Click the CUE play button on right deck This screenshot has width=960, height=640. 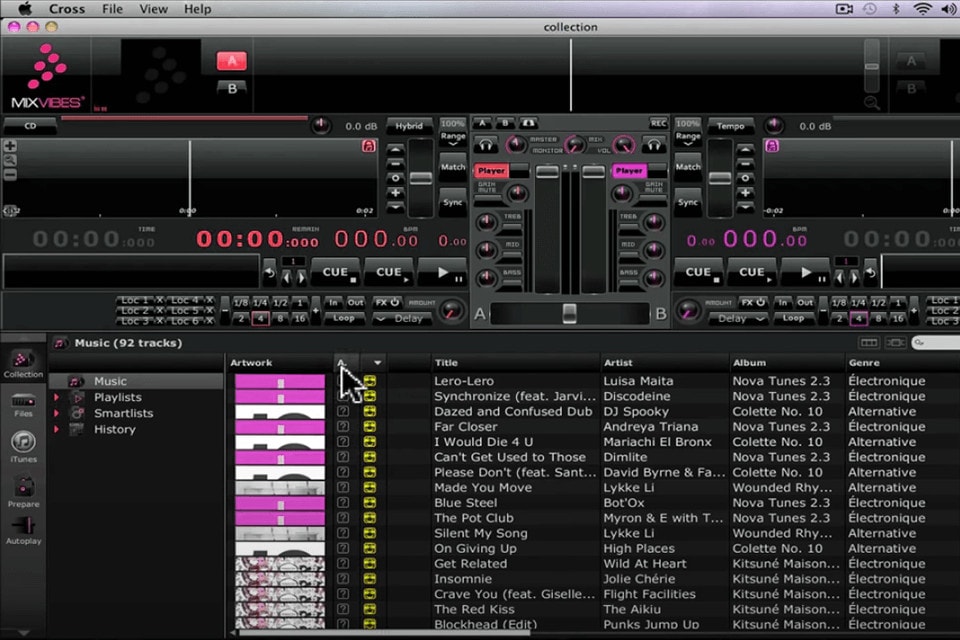coord(752,273)
